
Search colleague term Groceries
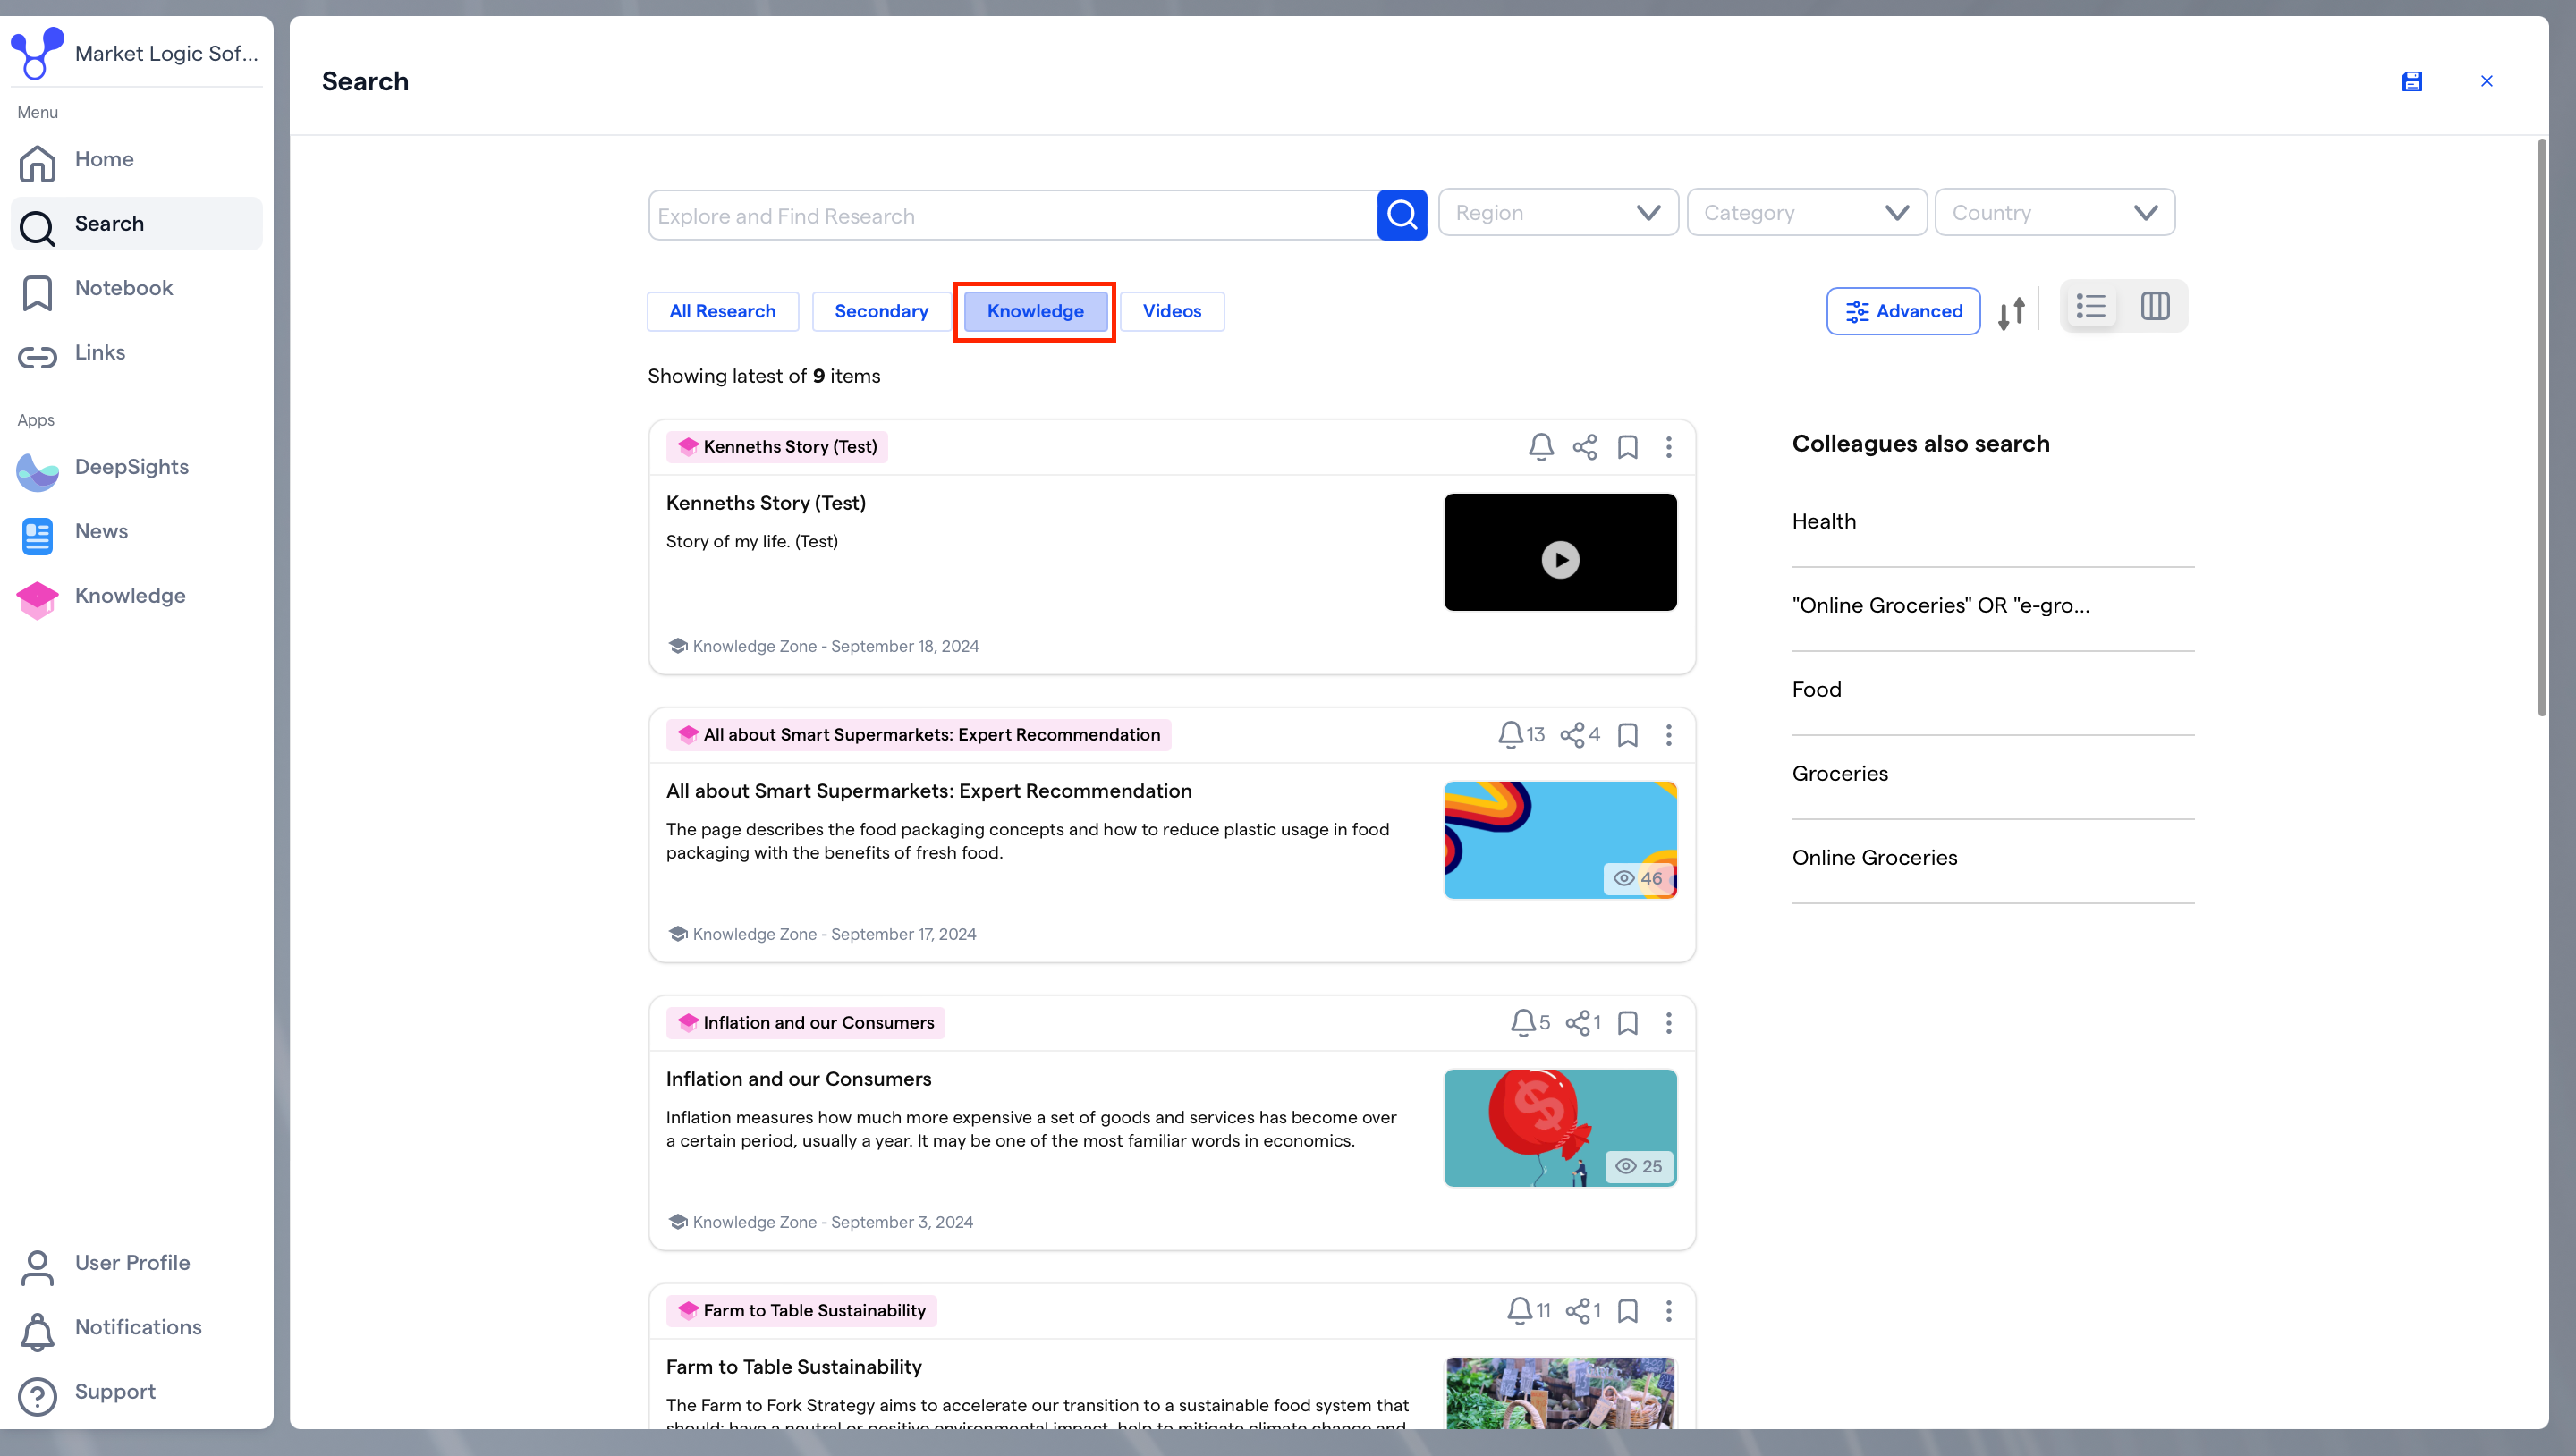coord(1840,774)
